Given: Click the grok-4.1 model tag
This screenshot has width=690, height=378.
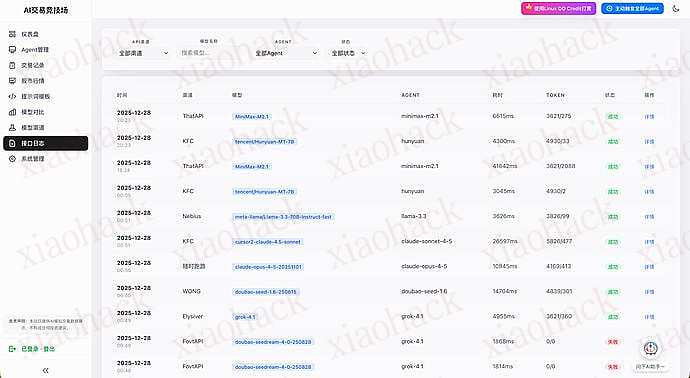Looking at the screenshot, I should pyautogui.click(x=245, y=317).
